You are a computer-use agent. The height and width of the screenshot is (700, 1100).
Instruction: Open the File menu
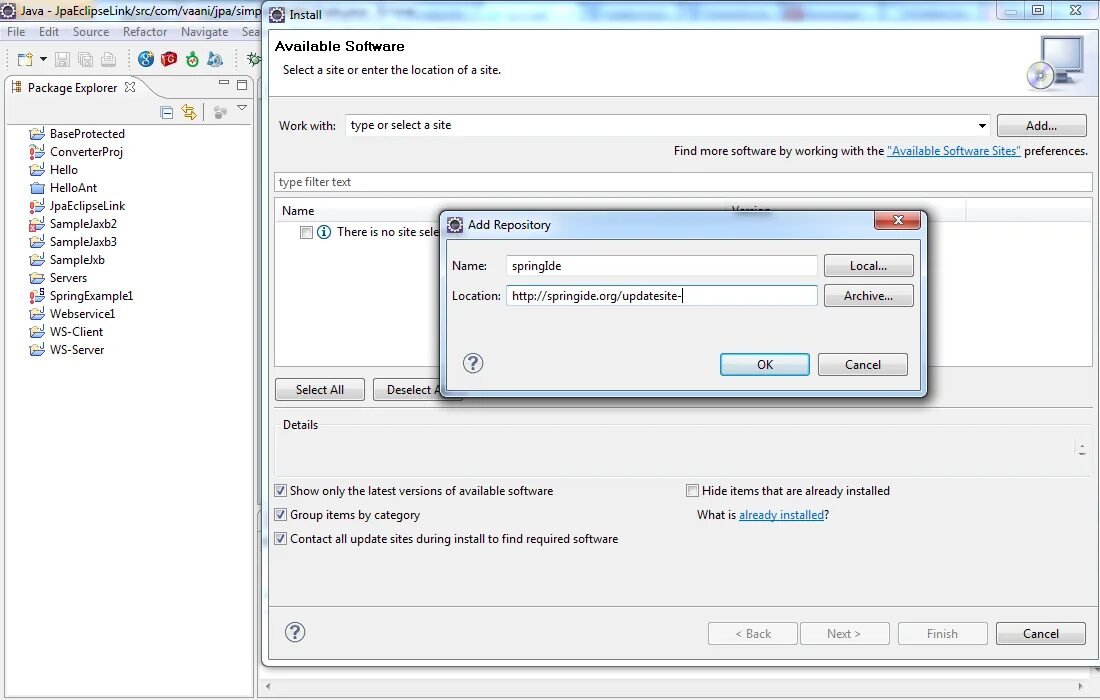[16, 32]
